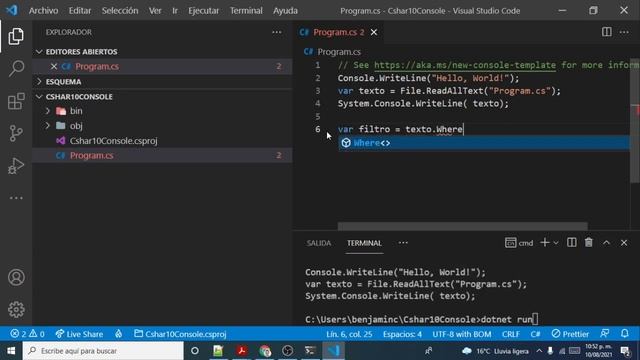Close the terminal panel
Image resolution: width=640 pixels, height=360 pixels.
624,243
